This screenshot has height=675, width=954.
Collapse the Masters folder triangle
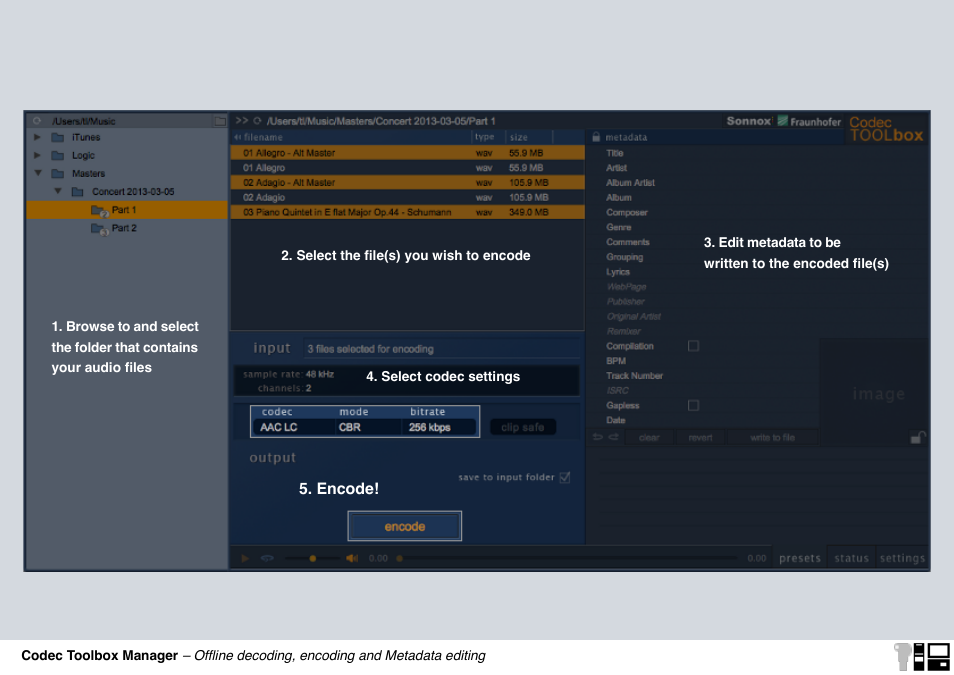pyautogui.click(x=38, y=173)
